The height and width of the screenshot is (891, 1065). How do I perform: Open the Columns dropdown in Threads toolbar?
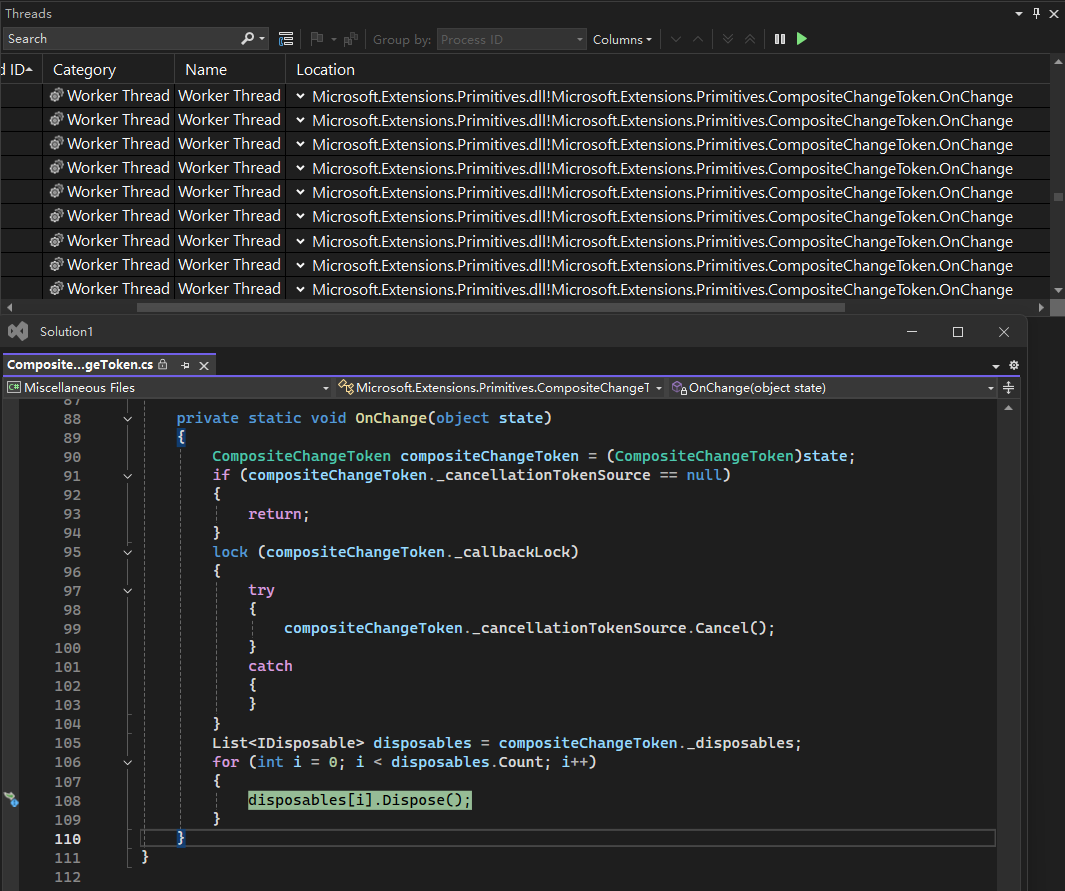click(622, 40)
